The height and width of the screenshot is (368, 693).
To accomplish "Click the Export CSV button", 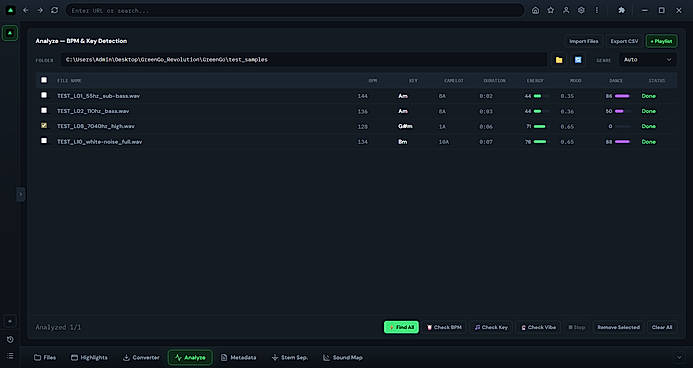I will pos(624,41).
